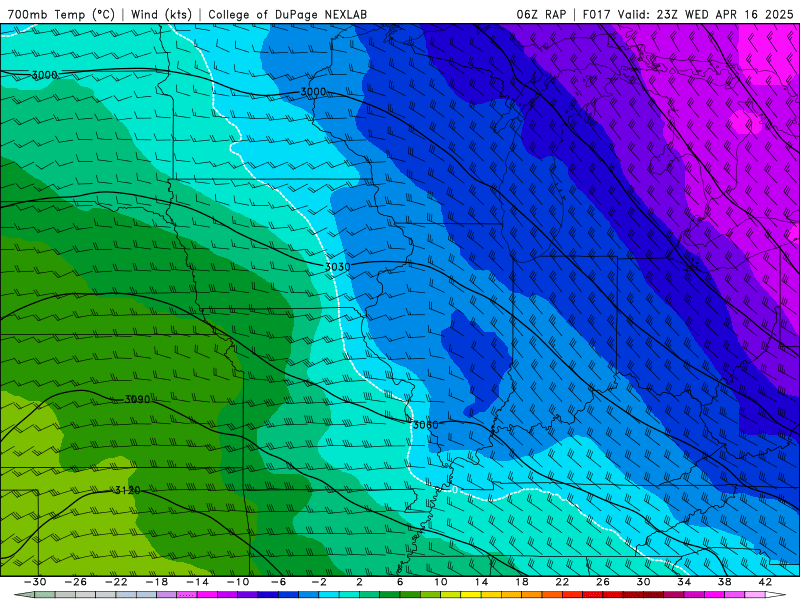Click the −2 value on the color scale
This screenshot has width=800, height=600.
[x=319, y=582]
